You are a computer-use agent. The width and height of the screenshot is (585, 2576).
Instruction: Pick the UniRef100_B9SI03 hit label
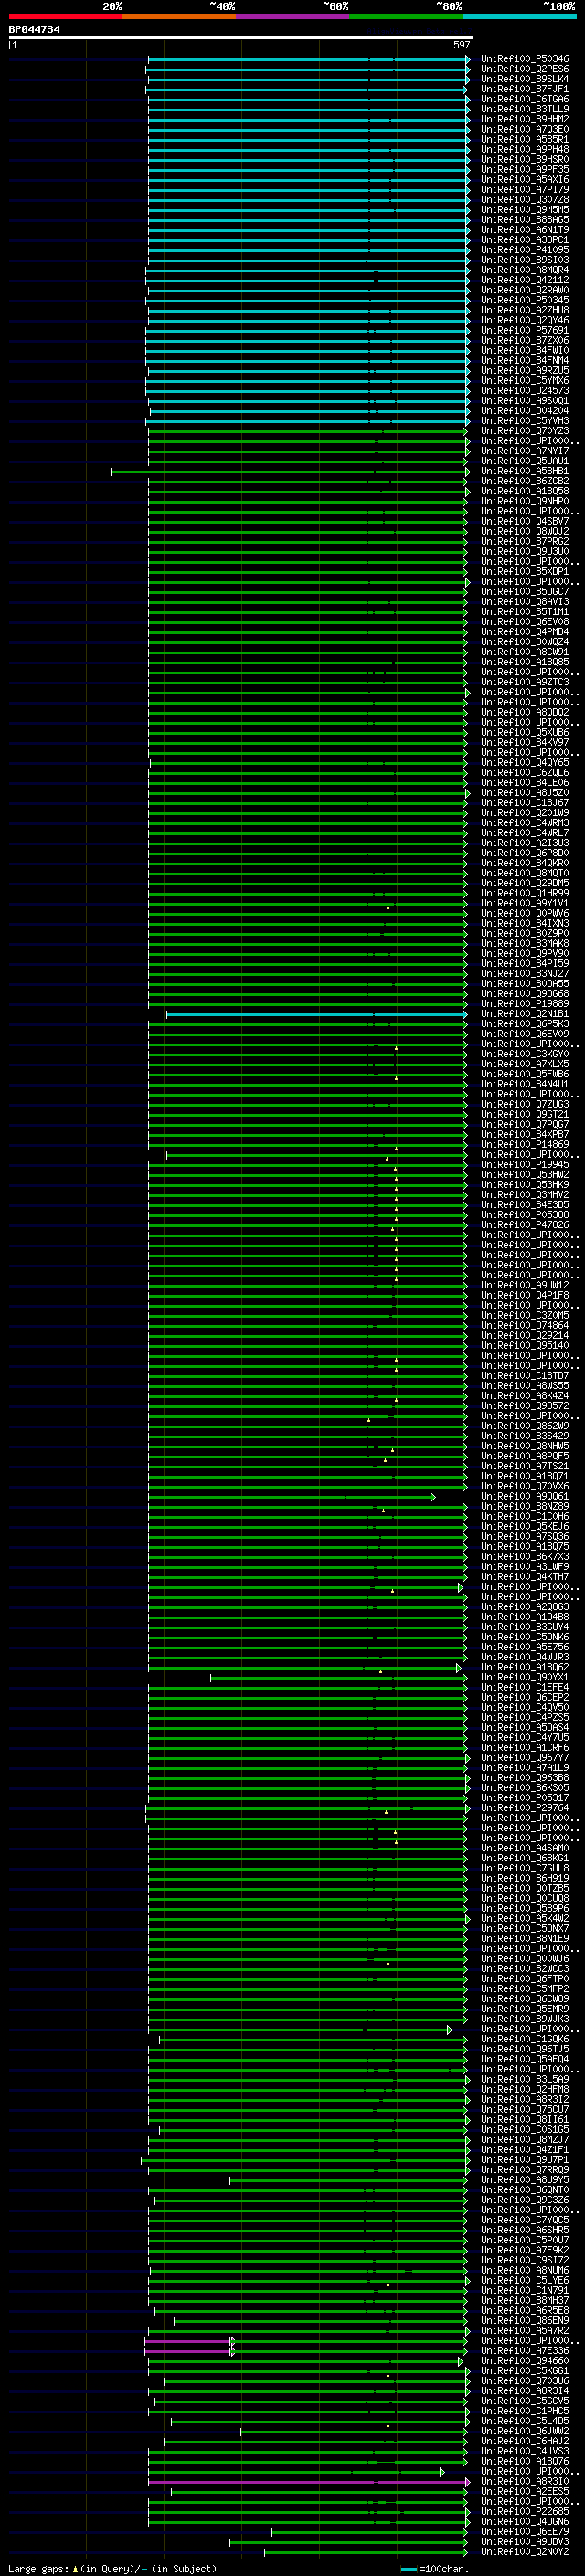click(525, 260)
